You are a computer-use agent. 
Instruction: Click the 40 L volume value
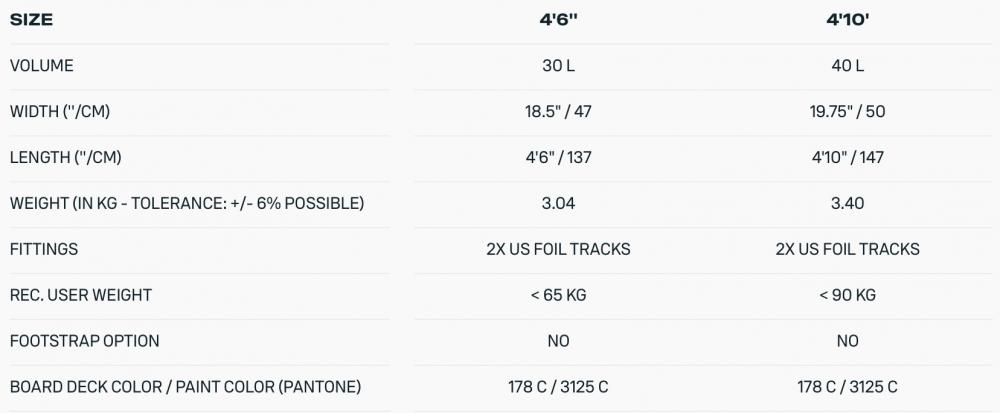[847, 66]
